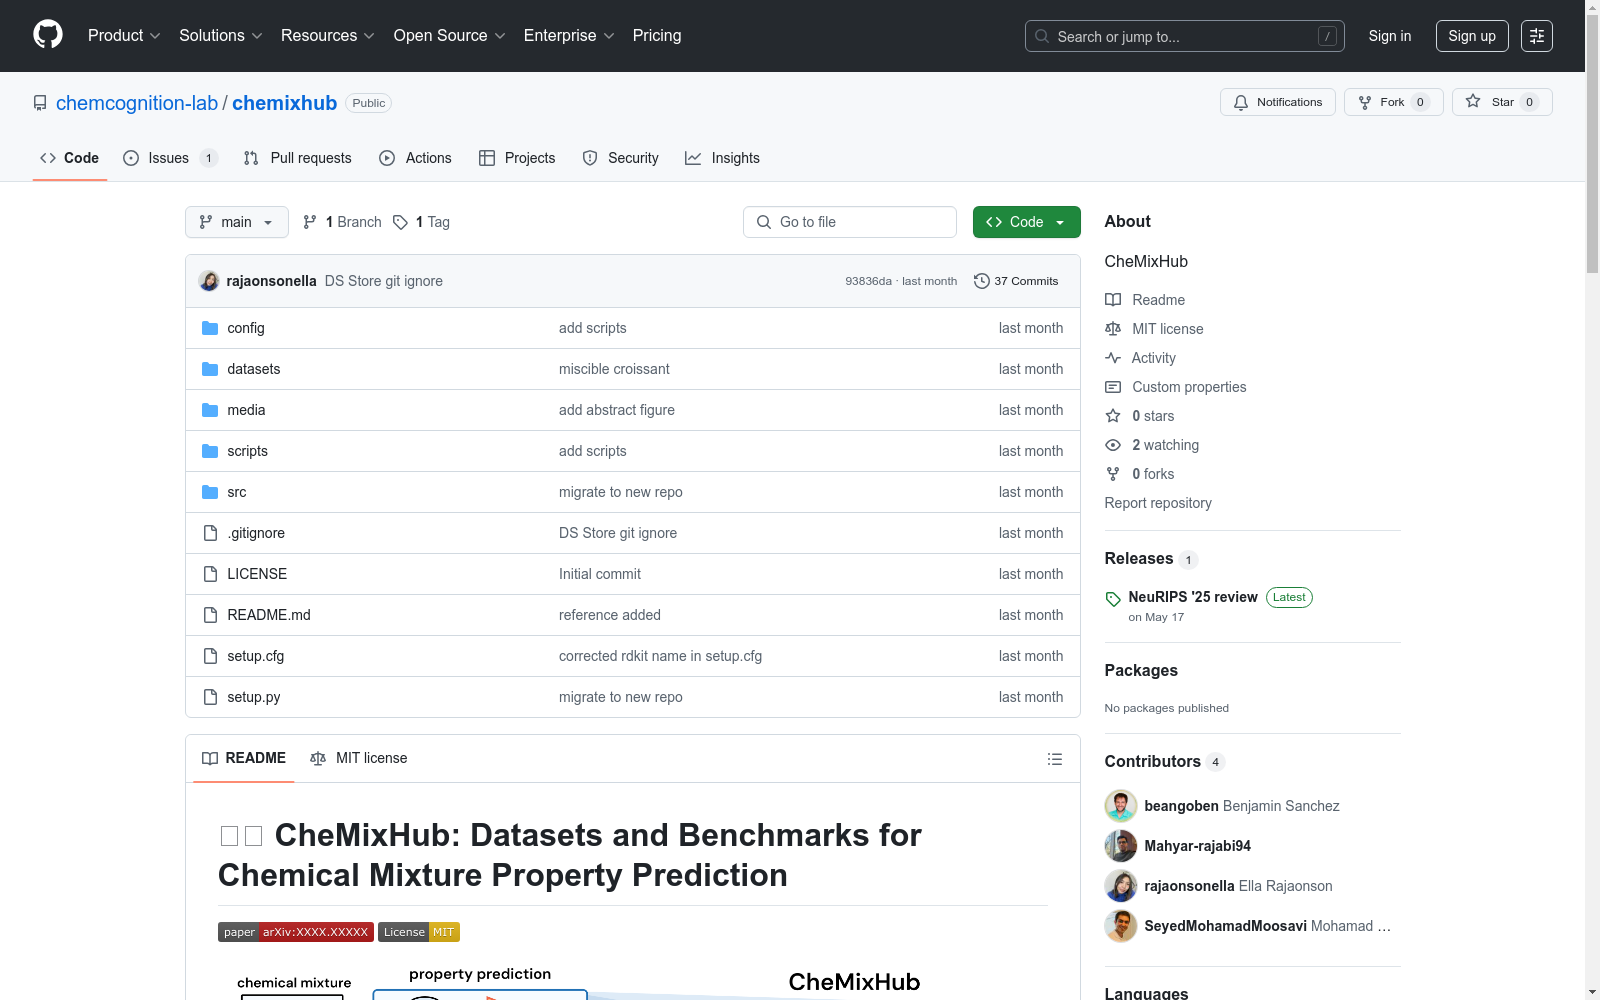Star the chemixhub repository
Viewport: 1600px width, 1000px height.
(1502, 102)
